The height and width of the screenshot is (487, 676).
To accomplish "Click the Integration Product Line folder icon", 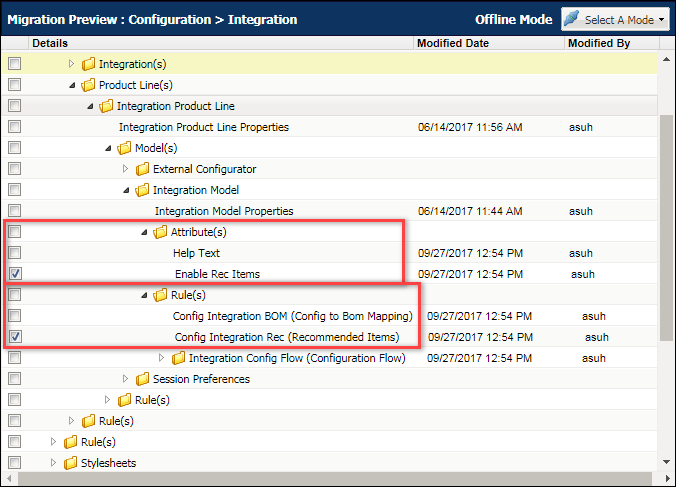I will pyautogui.click(x=106, y=106).
